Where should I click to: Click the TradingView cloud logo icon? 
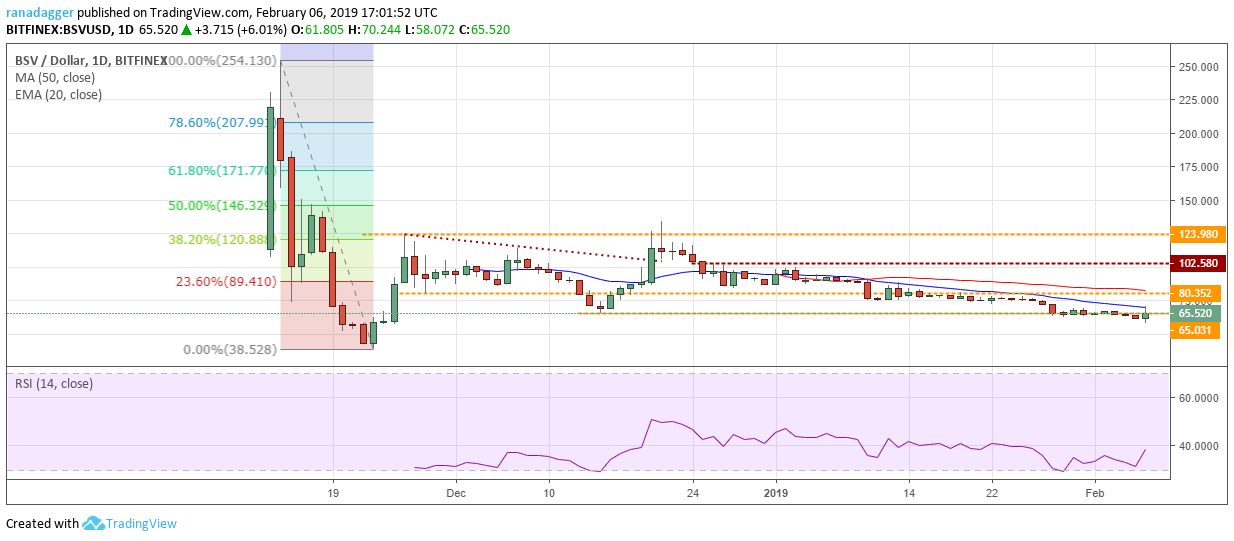(x=93, y=523)
